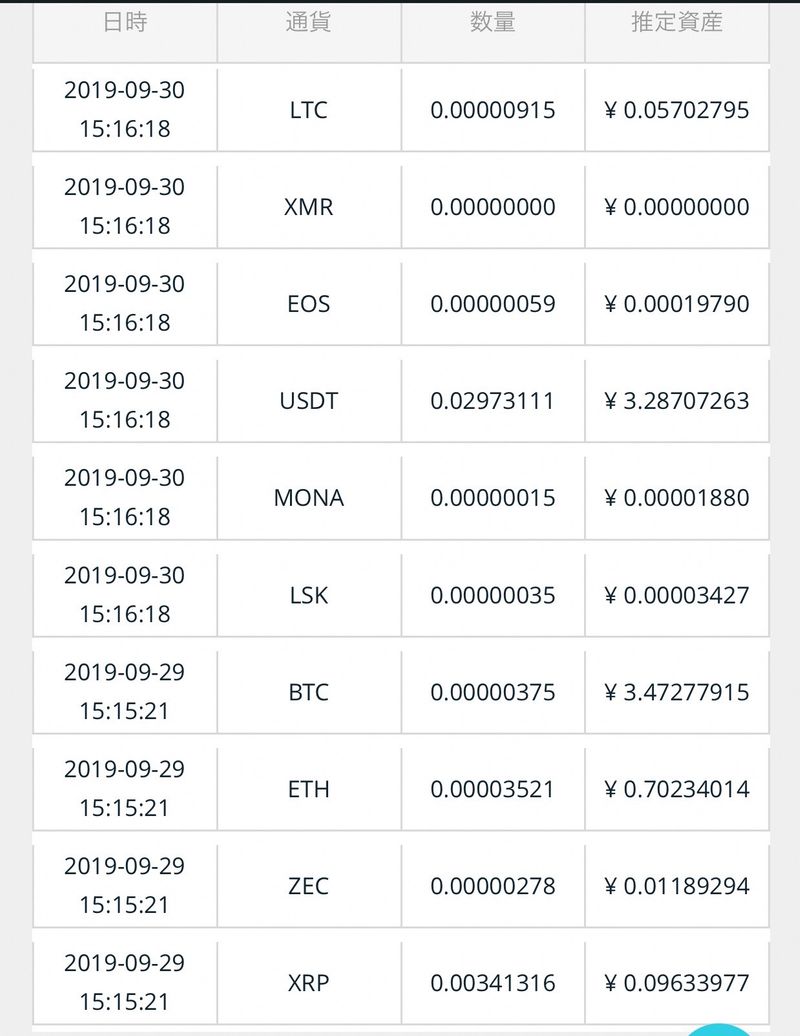Select the USDT currency cell
Screen dimensions: 800x1036
click(x=308, y=401)
